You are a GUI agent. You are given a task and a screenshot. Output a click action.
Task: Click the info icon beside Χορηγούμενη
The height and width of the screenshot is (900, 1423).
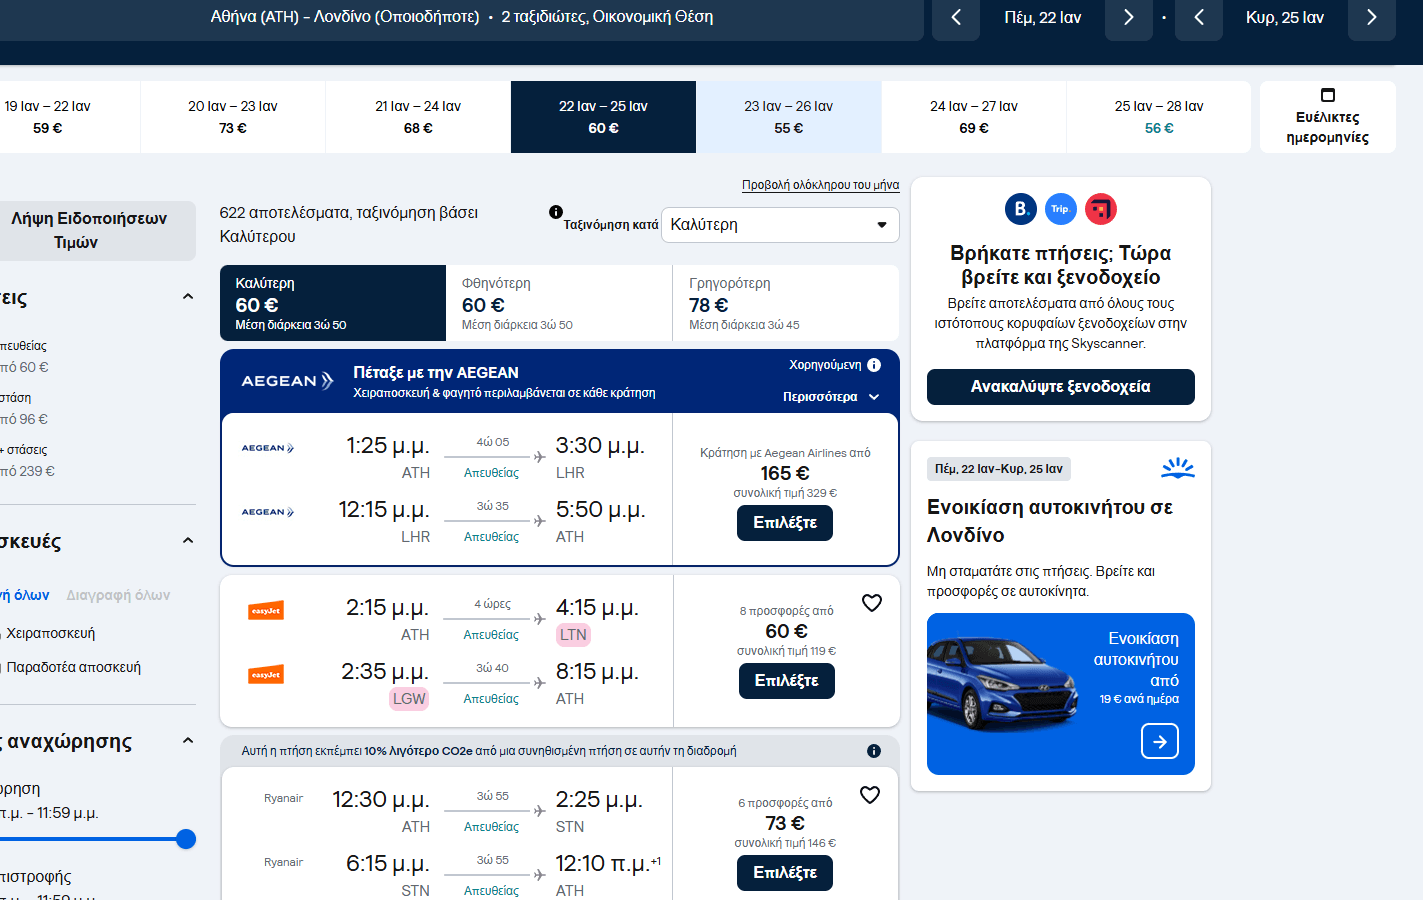(874, 365)
